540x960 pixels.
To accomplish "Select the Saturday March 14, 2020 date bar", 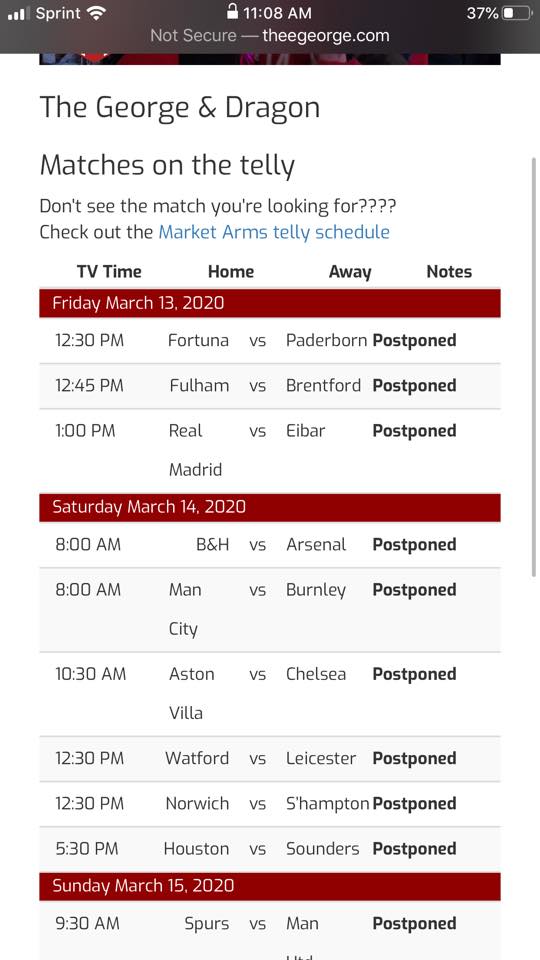I will 270,508.
